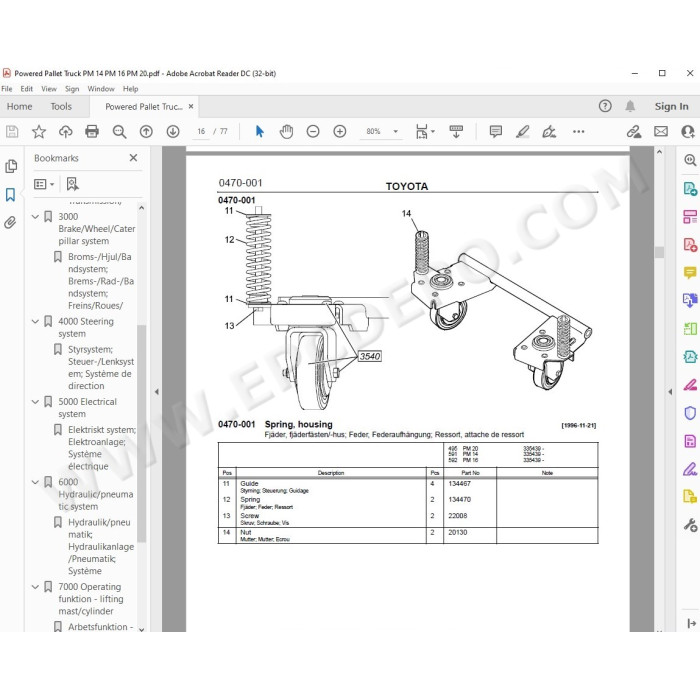This screenshot has height=700, width=700.
Task: Choose the Selection arrow tool
Action: pyautogui.click(x=259, y=131)
